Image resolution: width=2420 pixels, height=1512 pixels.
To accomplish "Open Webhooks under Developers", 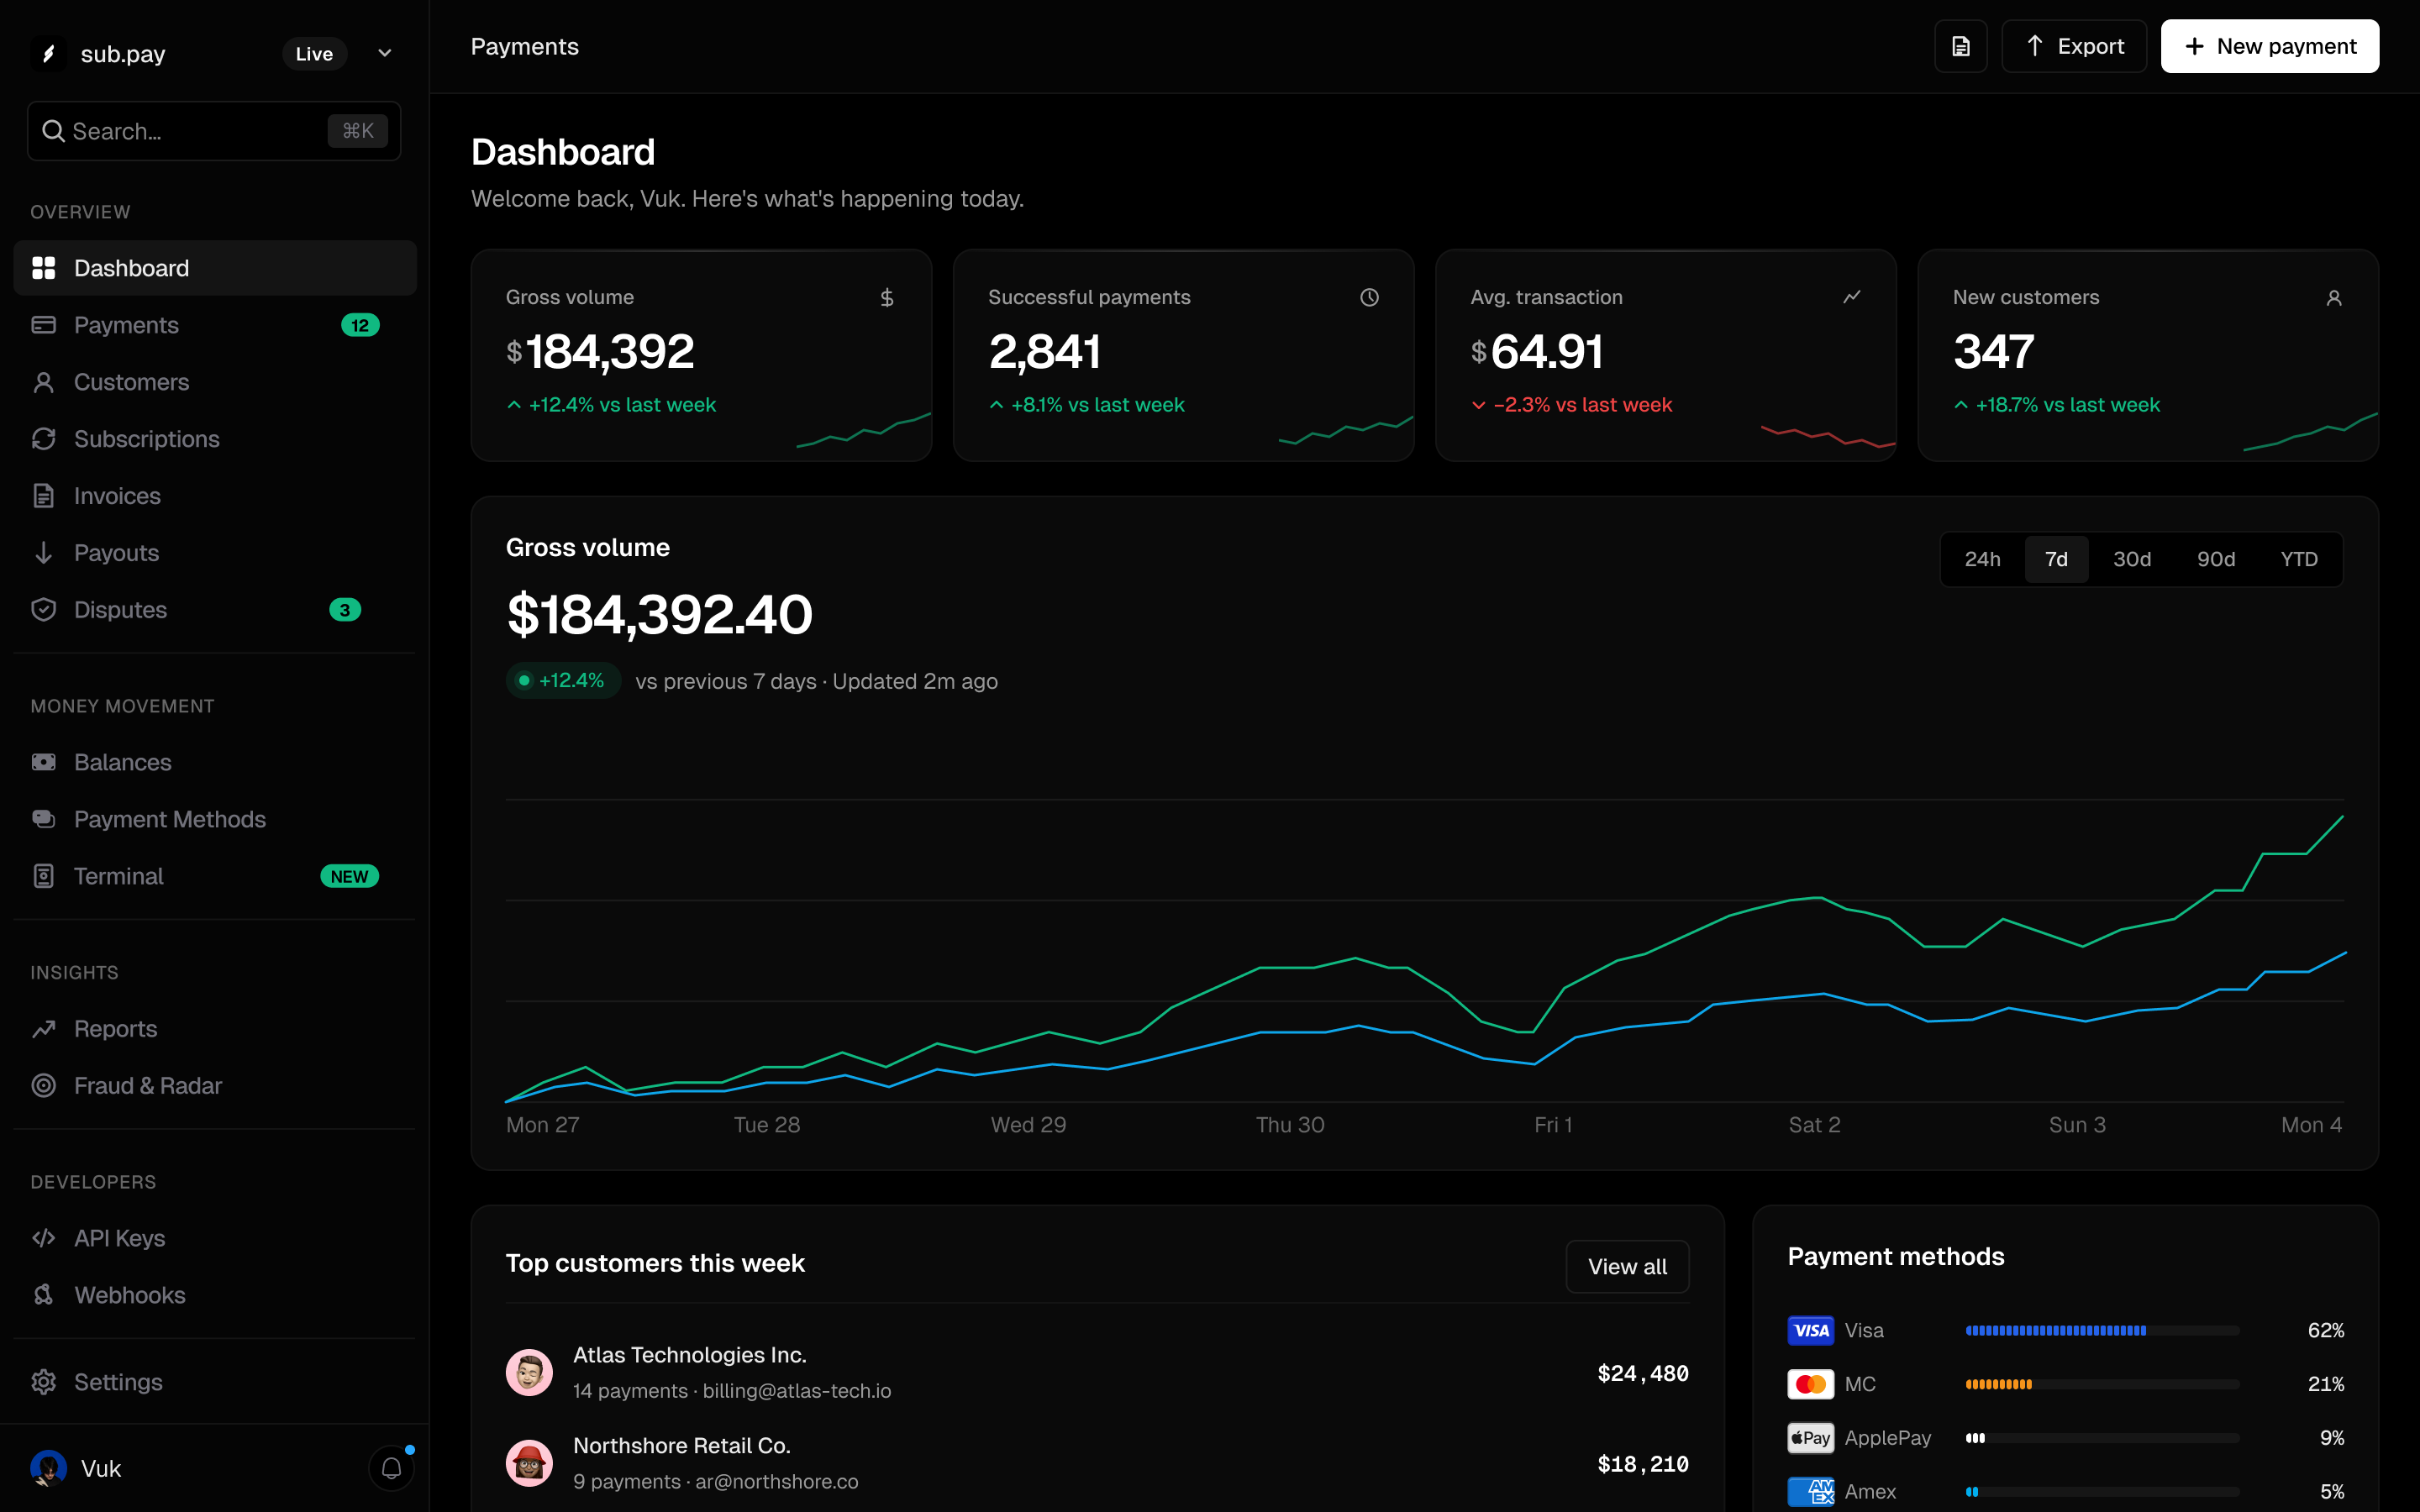I will pyautogui.click(x=215, y=1295).
